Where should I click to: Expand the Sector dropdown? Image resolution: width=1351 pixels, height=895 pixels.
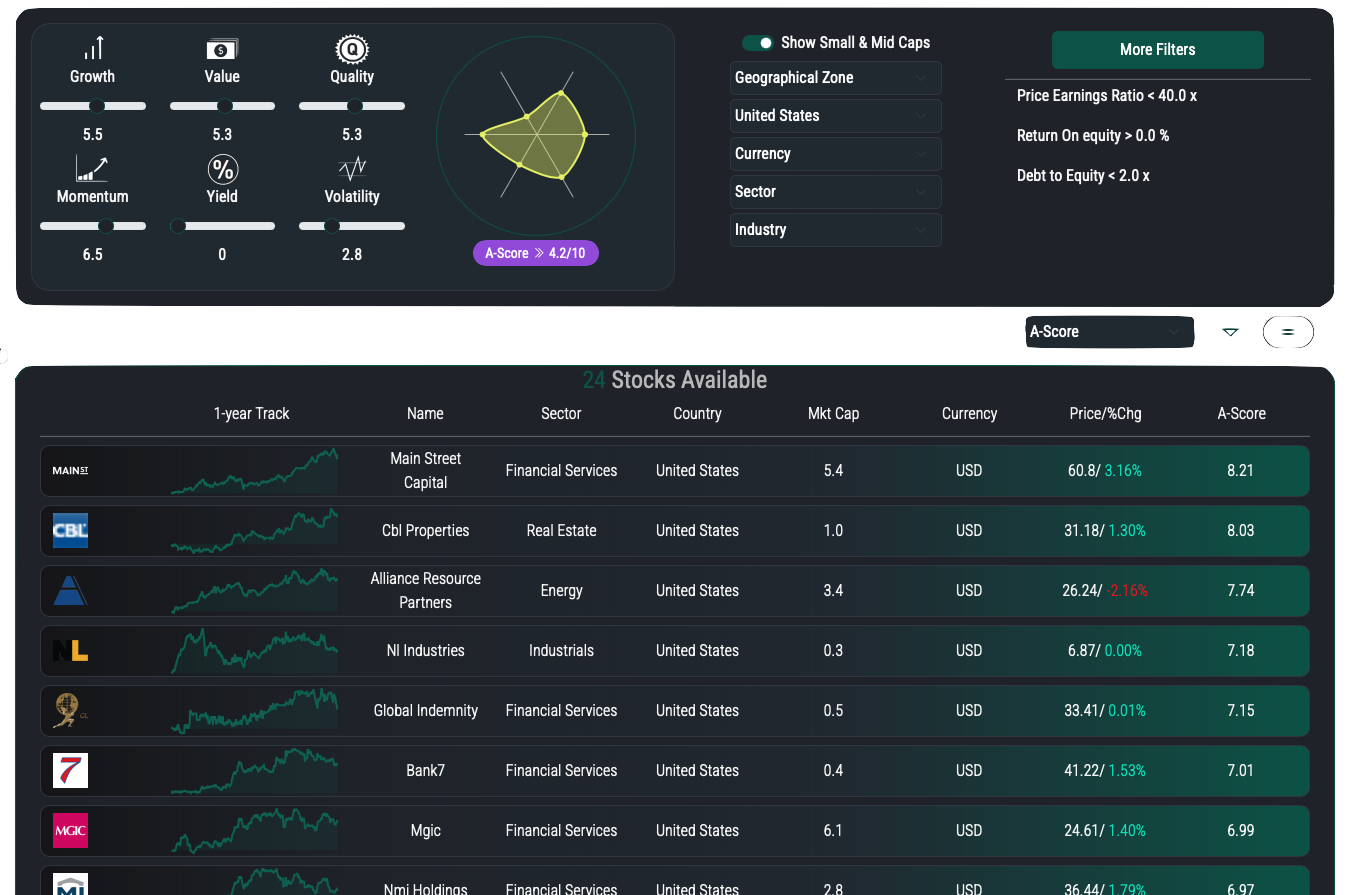tap(835, 192)
